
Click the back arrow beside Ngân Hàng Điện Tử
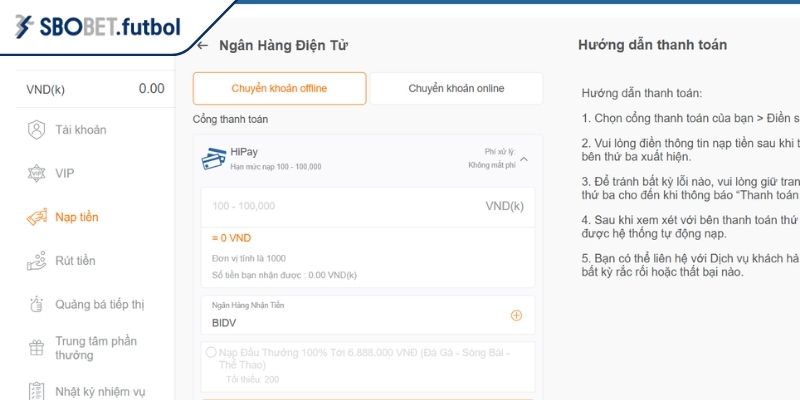tap(203, 45)
